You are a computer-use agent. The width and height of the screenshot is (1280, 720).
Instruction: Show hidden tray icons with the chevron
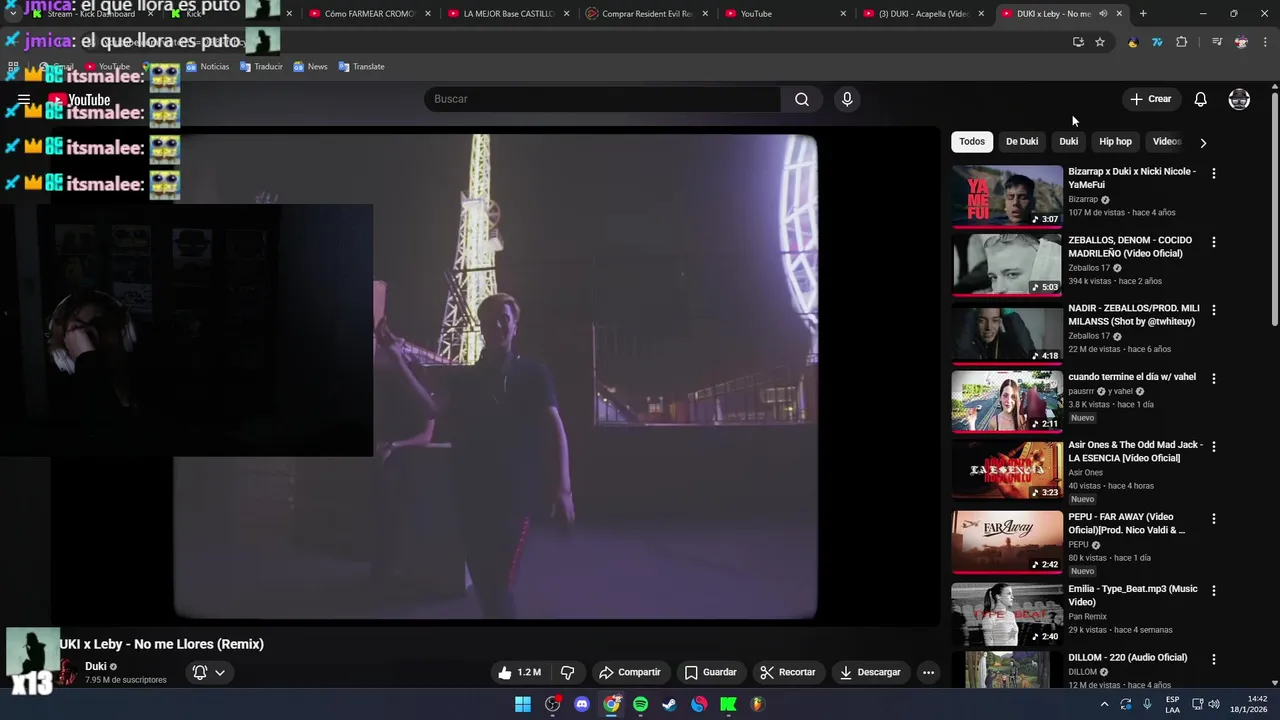point(1104,704)
